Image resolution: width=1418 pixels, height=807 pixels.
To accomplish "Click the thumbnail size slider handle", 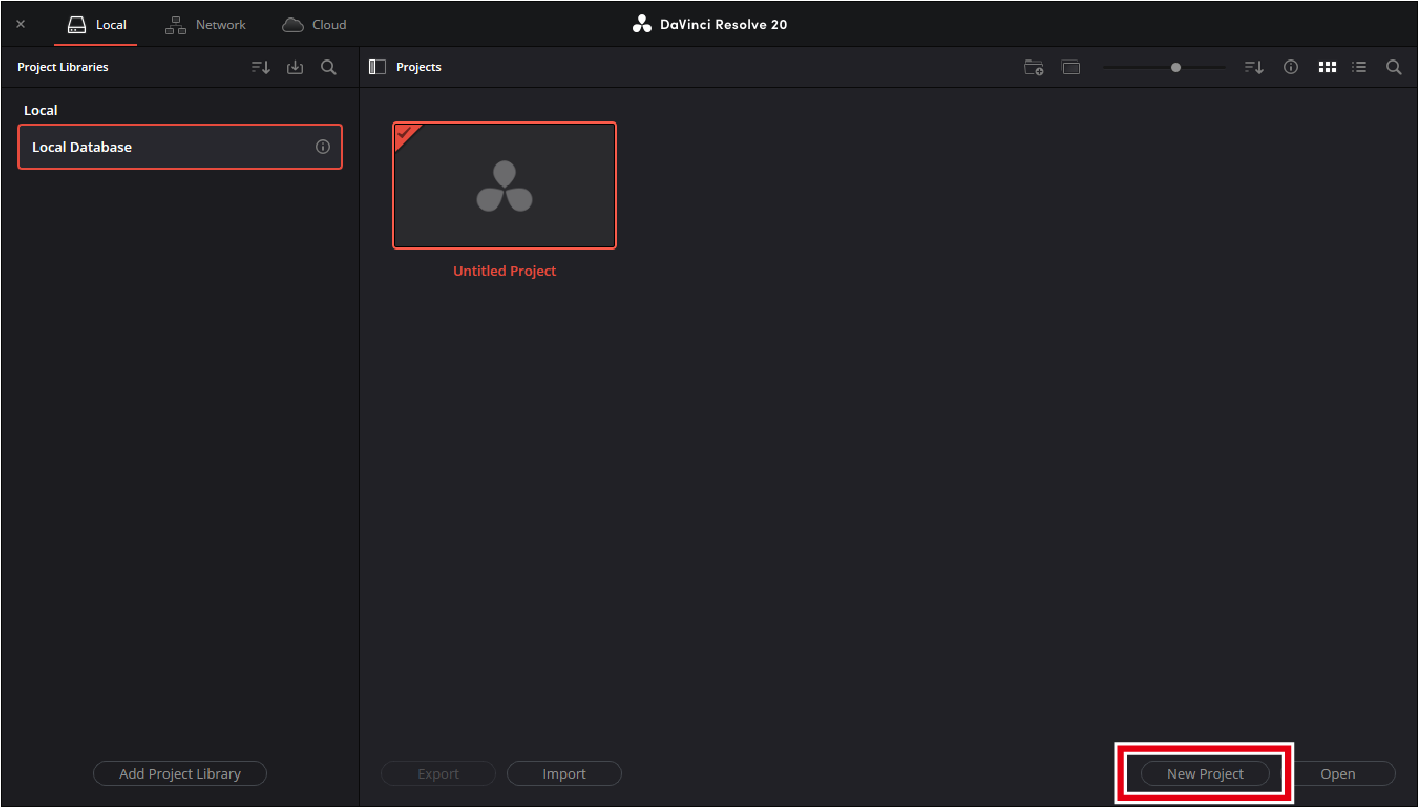I will (1176, 67).
